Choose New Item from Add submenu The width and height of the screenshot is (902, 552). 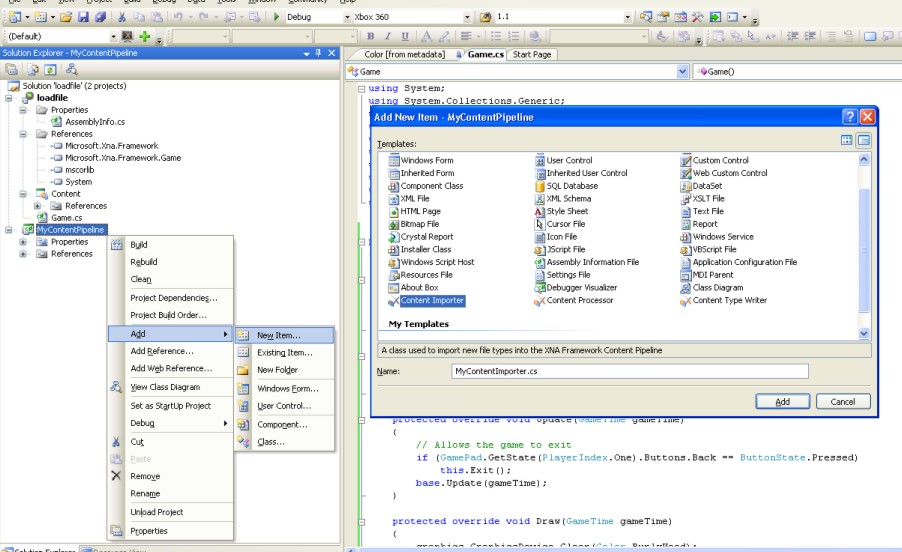[285, 335]
